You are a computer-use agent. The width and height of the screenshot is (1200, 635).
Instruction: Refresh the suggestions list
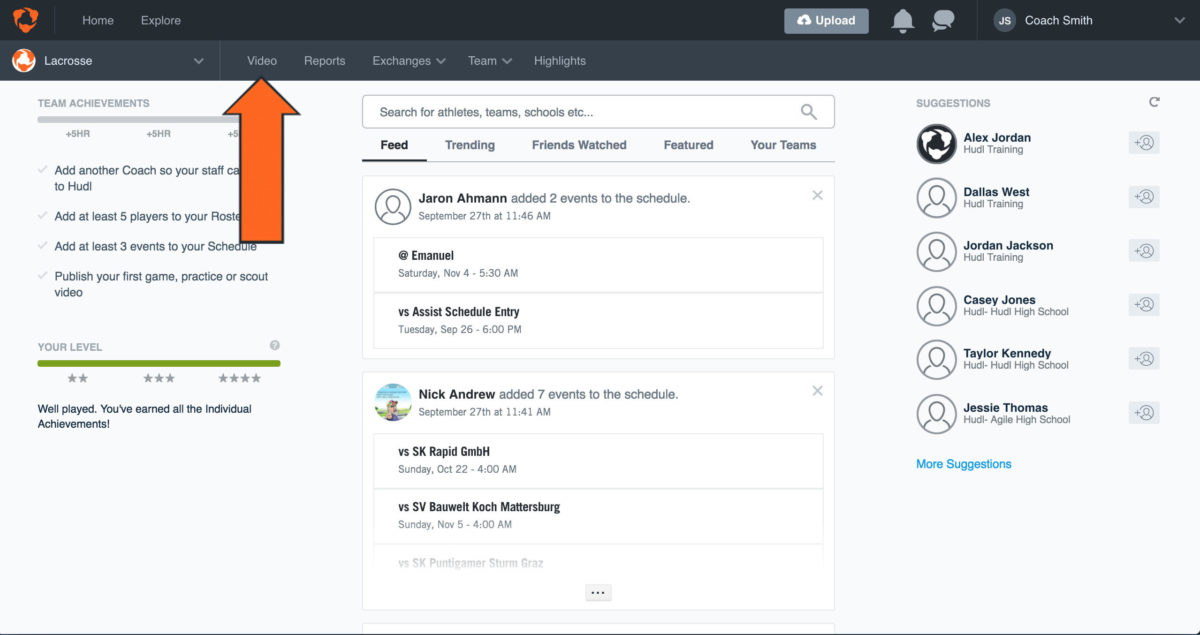pos(1154,102)
